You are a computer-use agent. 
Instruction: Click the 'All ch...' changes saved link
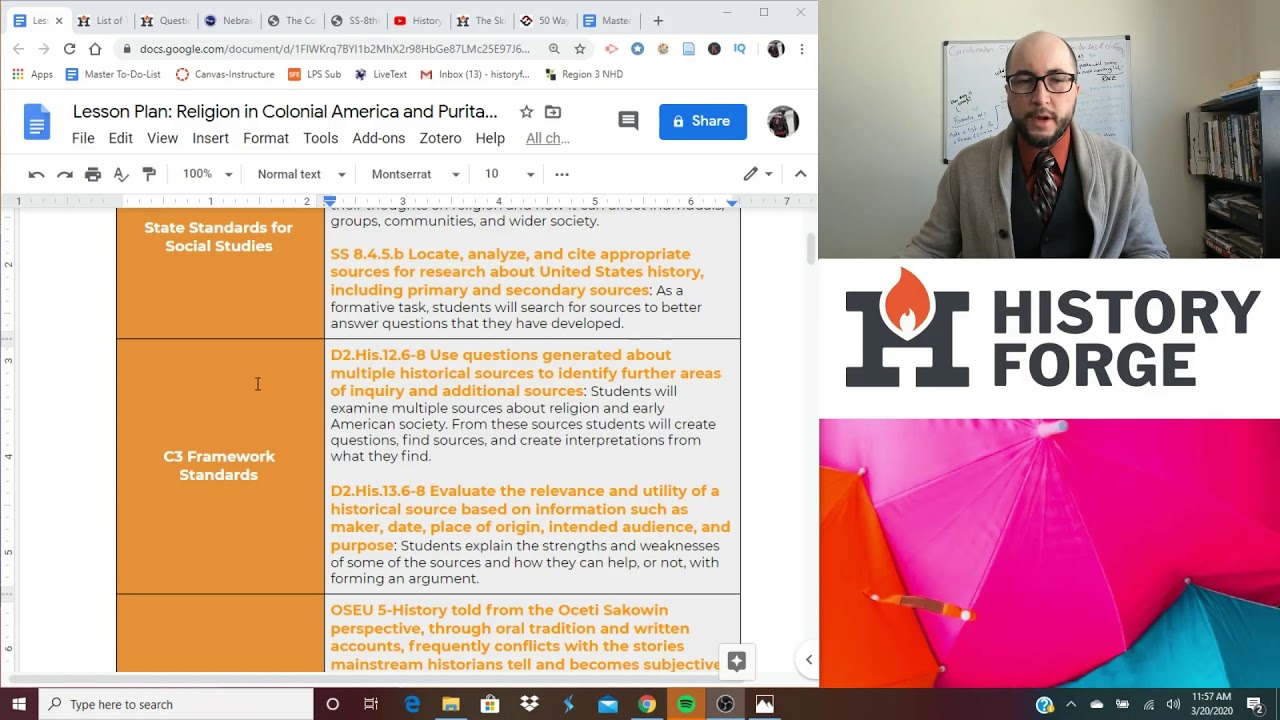click(548, 138)
